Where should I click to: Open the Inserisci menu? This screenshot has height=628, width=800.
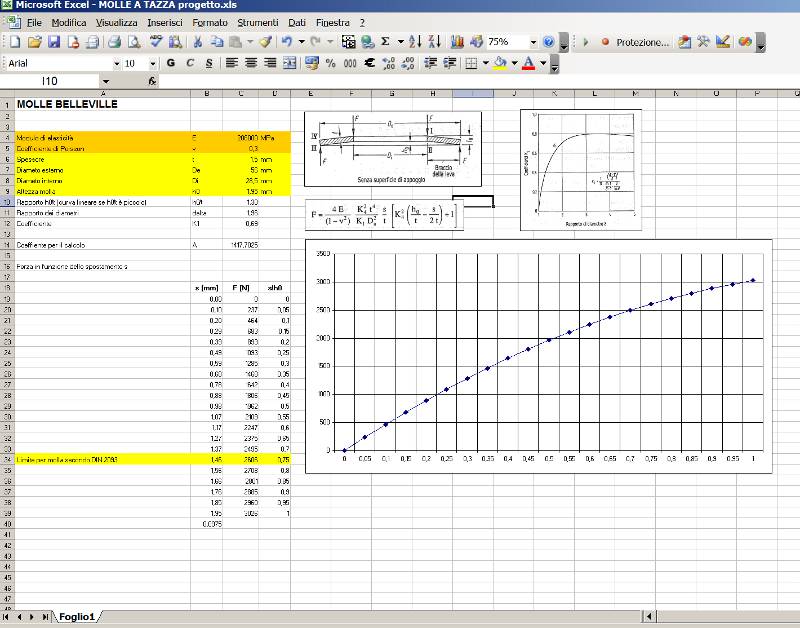point(165,23)
